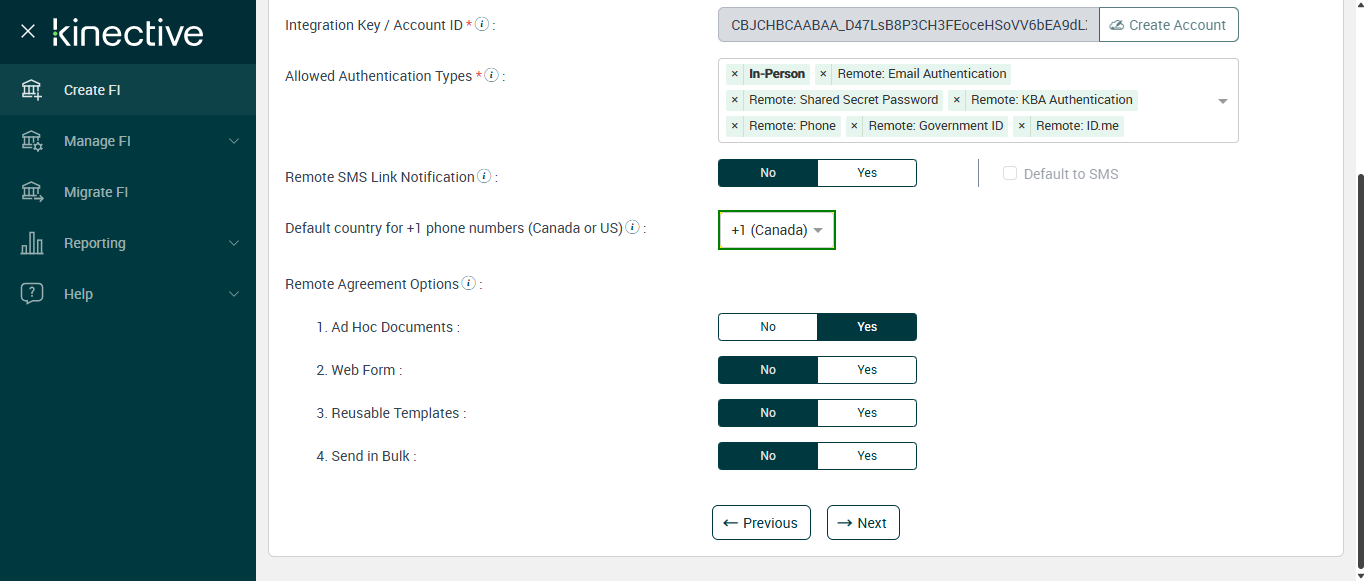Viewport: 1366px width, 581px height.
Task: Remove the Remote: Phone authentication tag
Action: point(735,126)
